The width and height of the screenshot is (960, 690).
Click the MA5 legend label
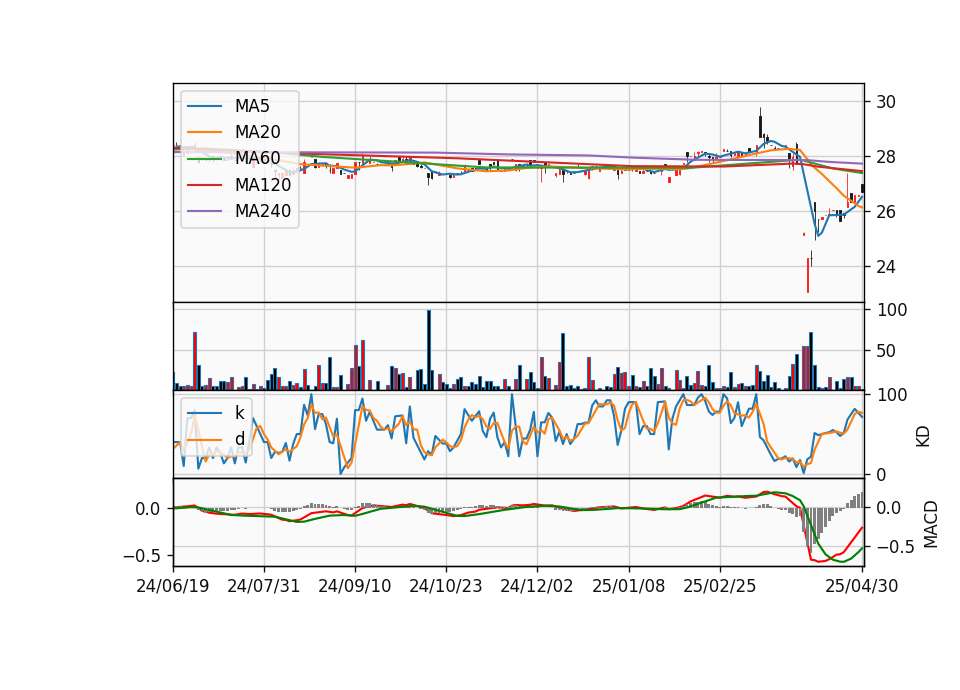(x=252, y=106)
